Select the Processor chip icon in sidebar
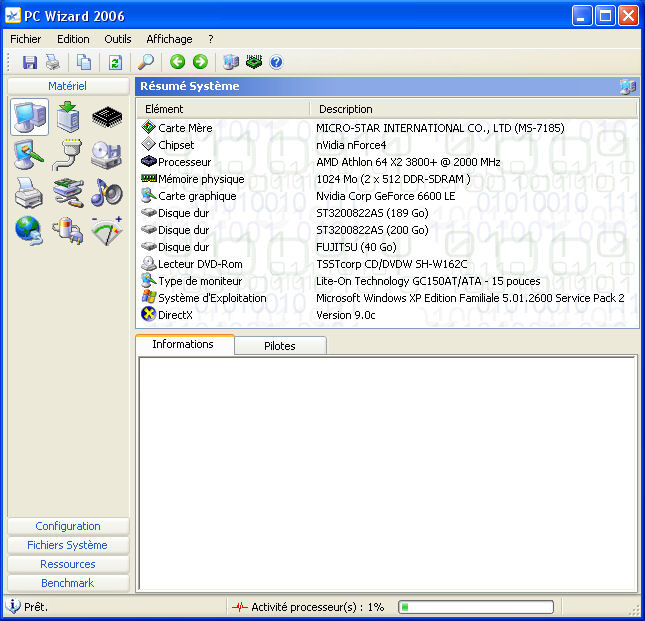The image size is (645, 621). pyautogui.click(x=107, y=117)
